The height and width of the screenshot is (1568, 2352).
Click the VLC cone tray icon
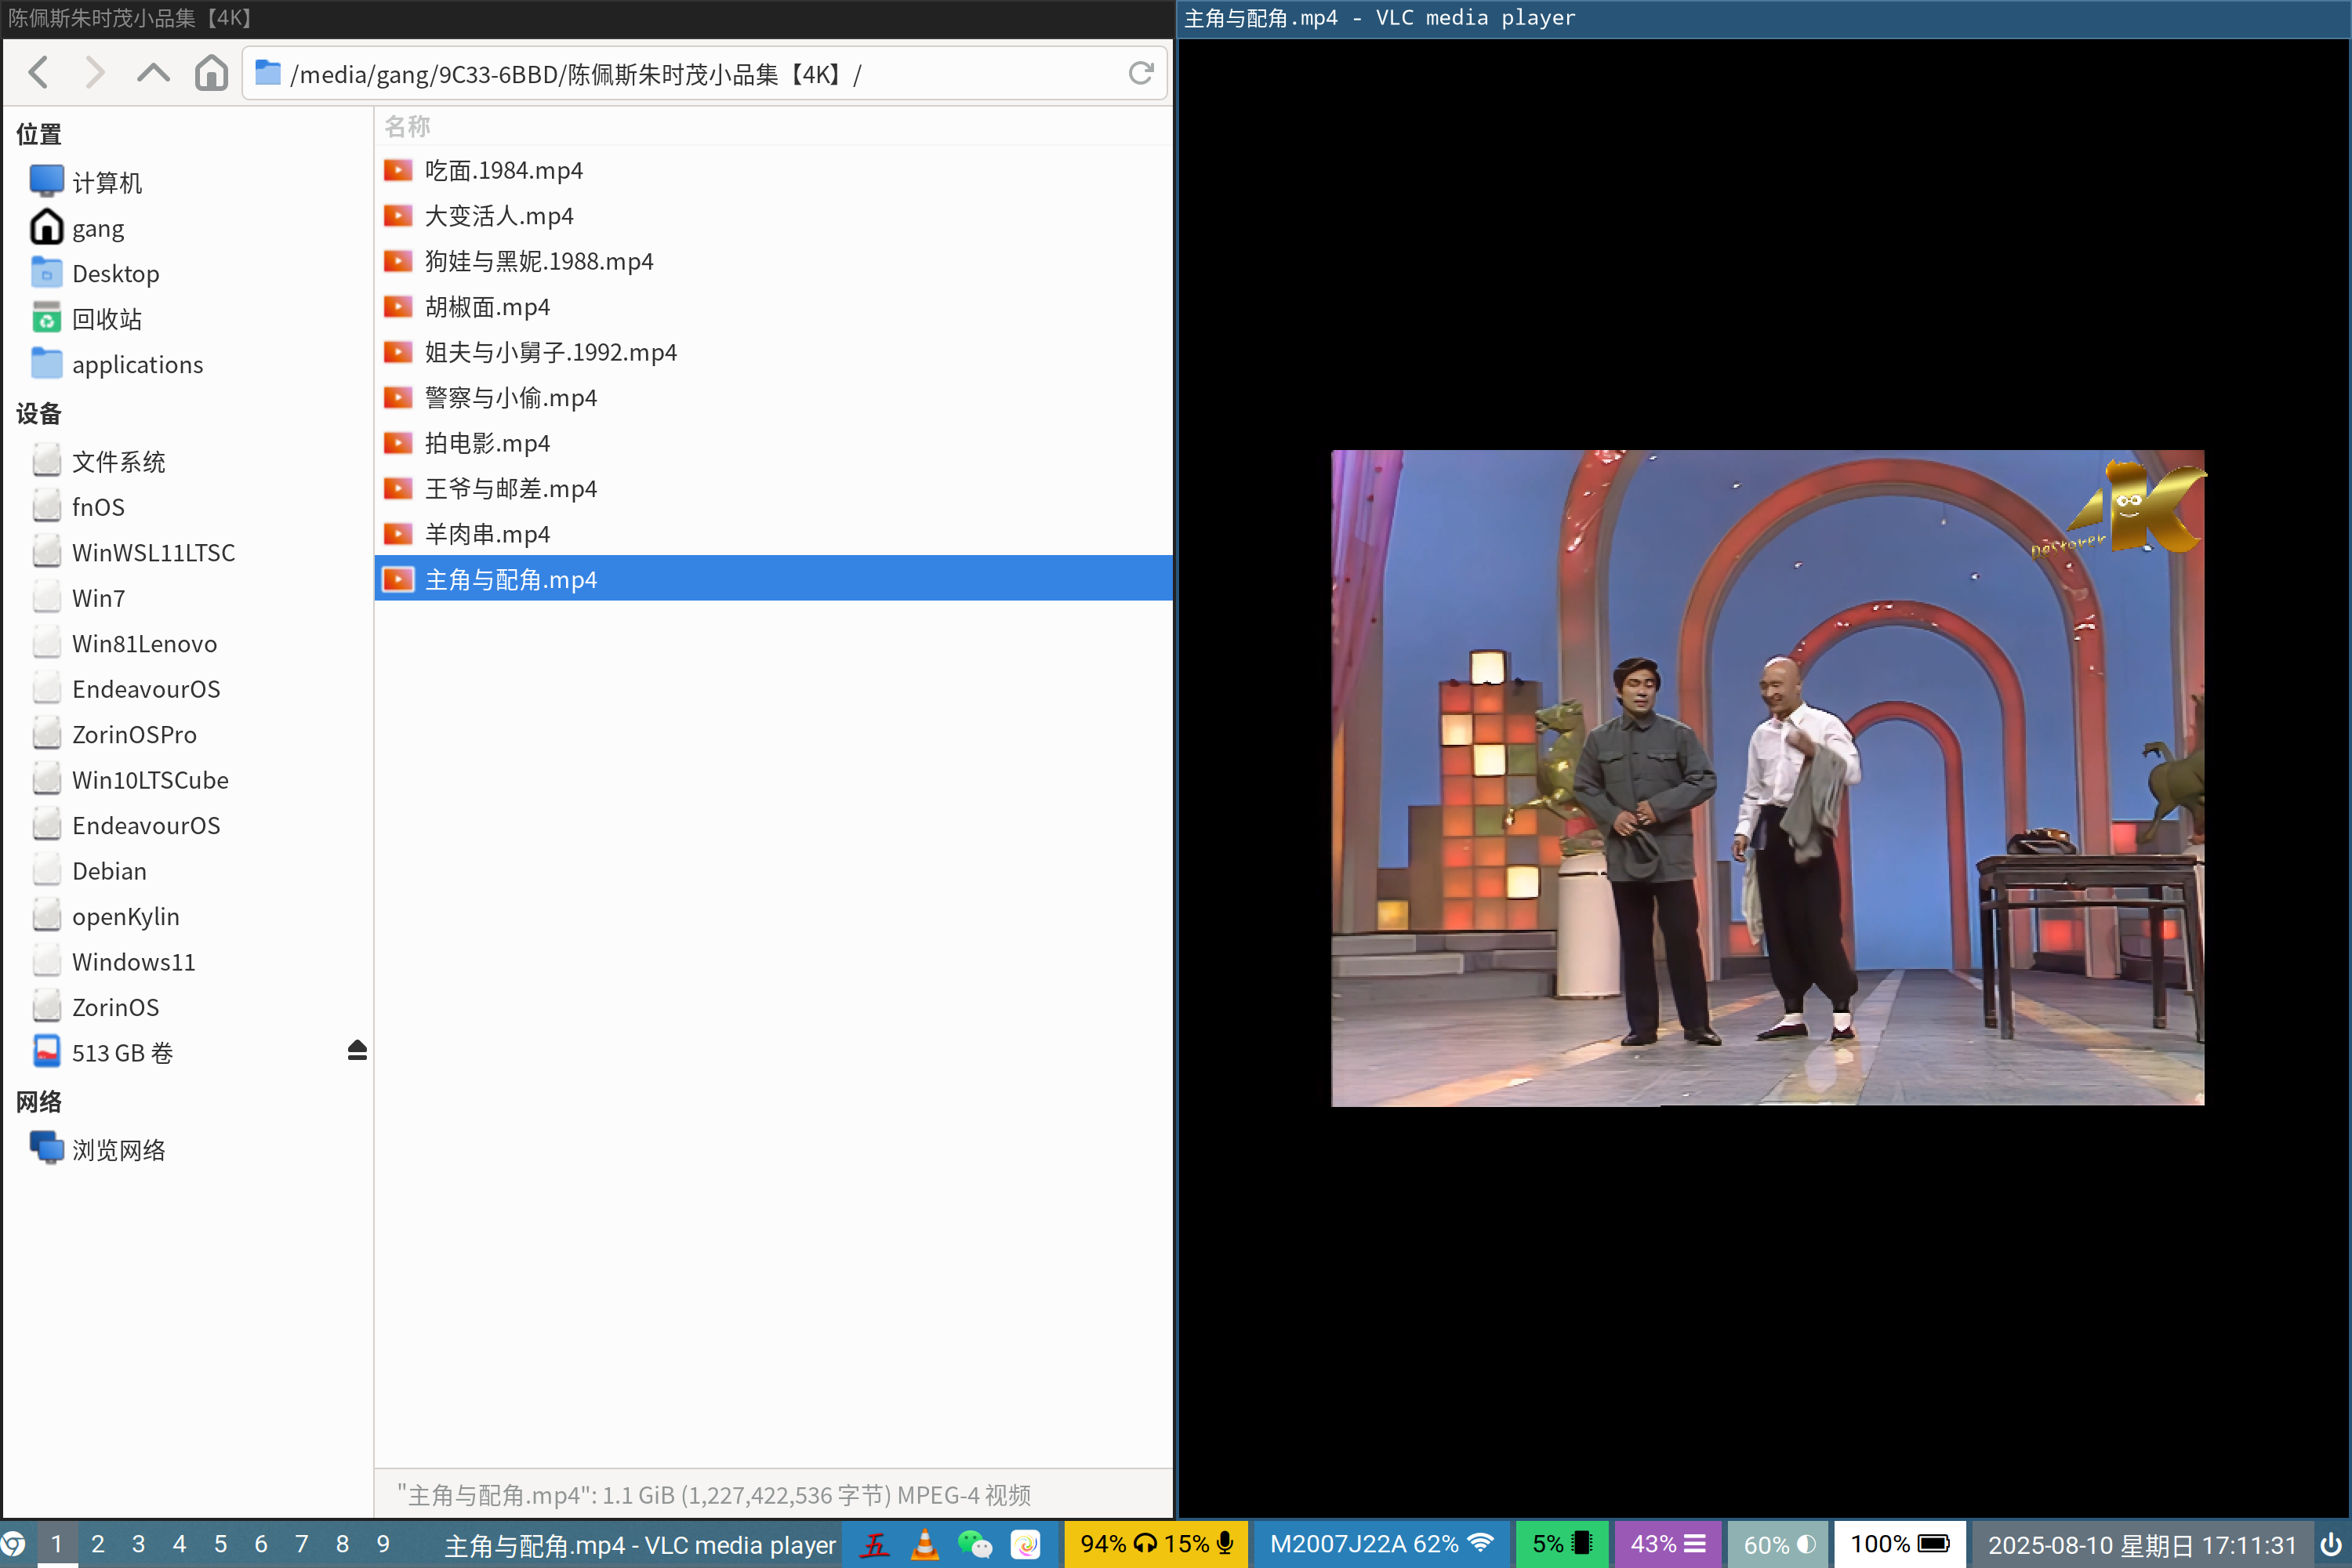click(925, 1545)
